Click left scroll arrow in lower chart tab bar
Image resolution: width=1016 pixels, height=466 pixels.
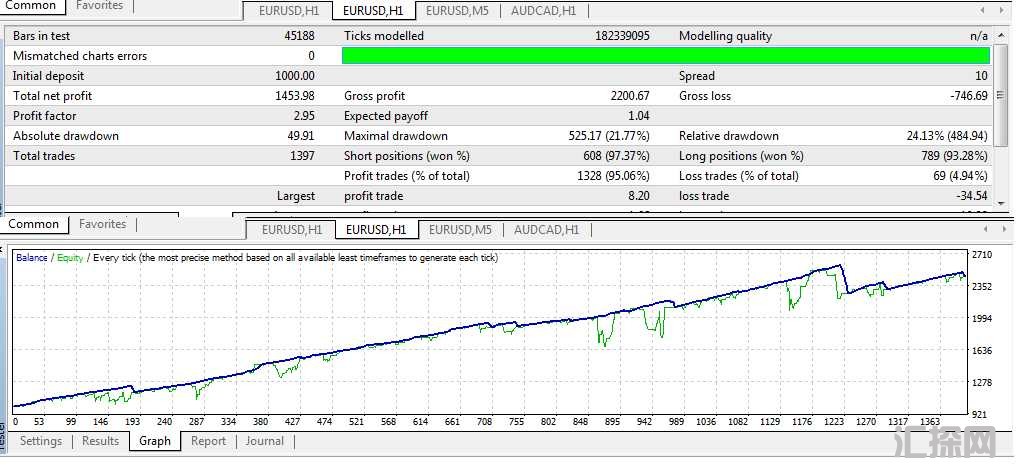click(x=986, y=229)
